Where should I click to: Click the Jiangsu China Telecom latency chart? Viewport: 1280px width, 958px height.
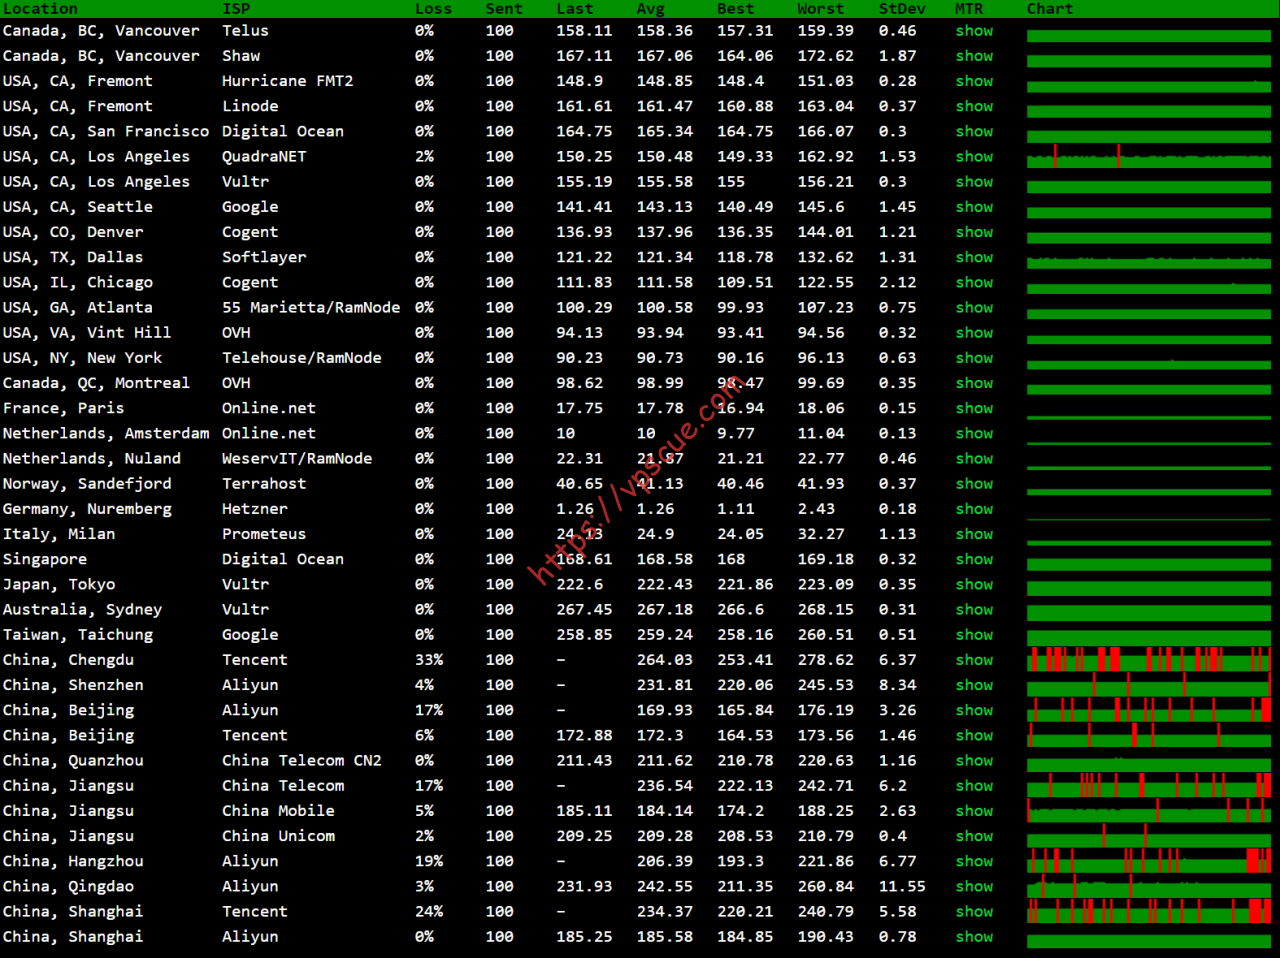[1149, 786]
